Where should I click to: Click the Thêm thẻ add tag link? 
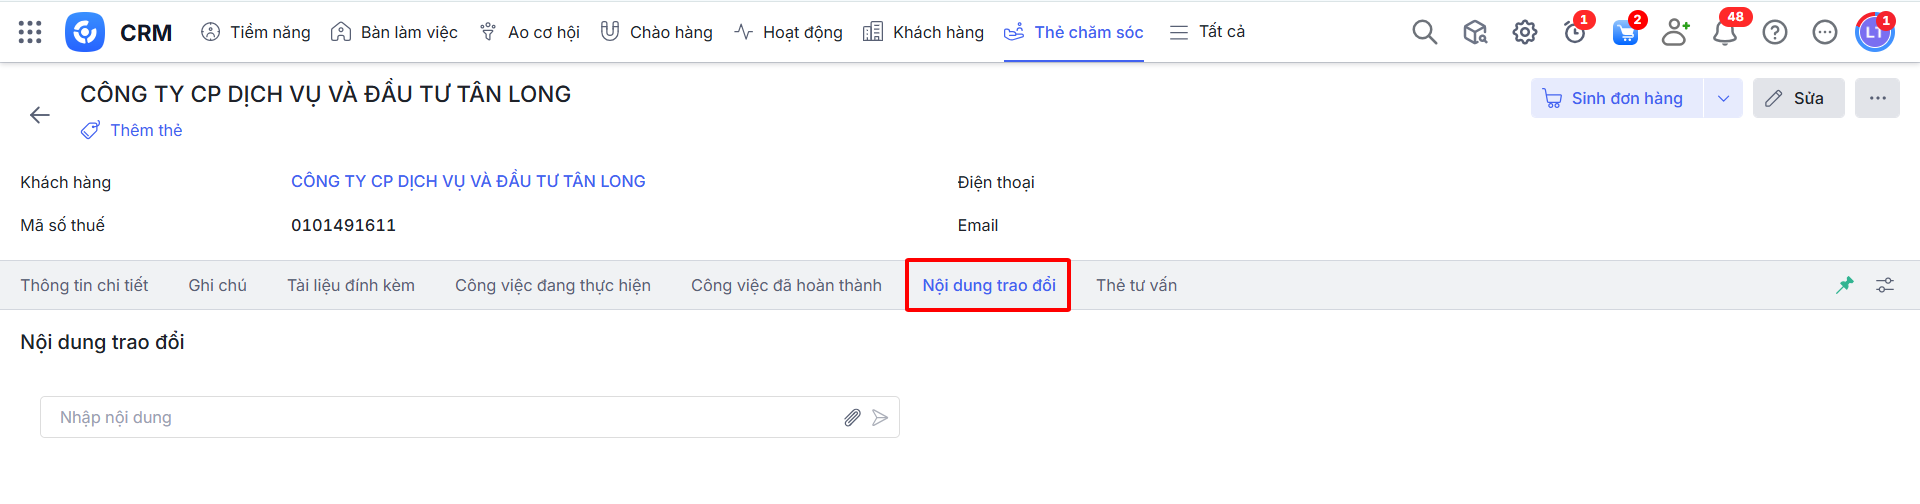[146, 130]
